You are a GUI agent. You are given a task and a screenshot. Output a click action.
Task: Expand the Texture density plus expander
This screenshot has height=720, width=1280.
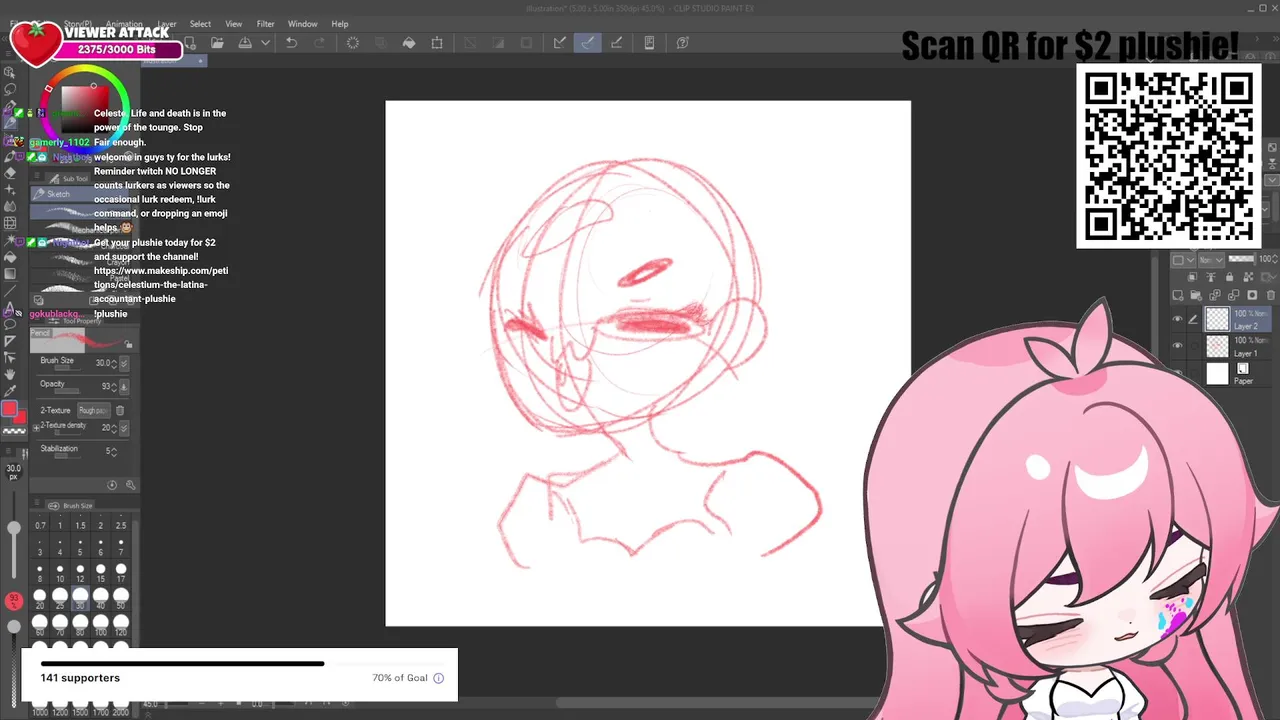(36, 428)
